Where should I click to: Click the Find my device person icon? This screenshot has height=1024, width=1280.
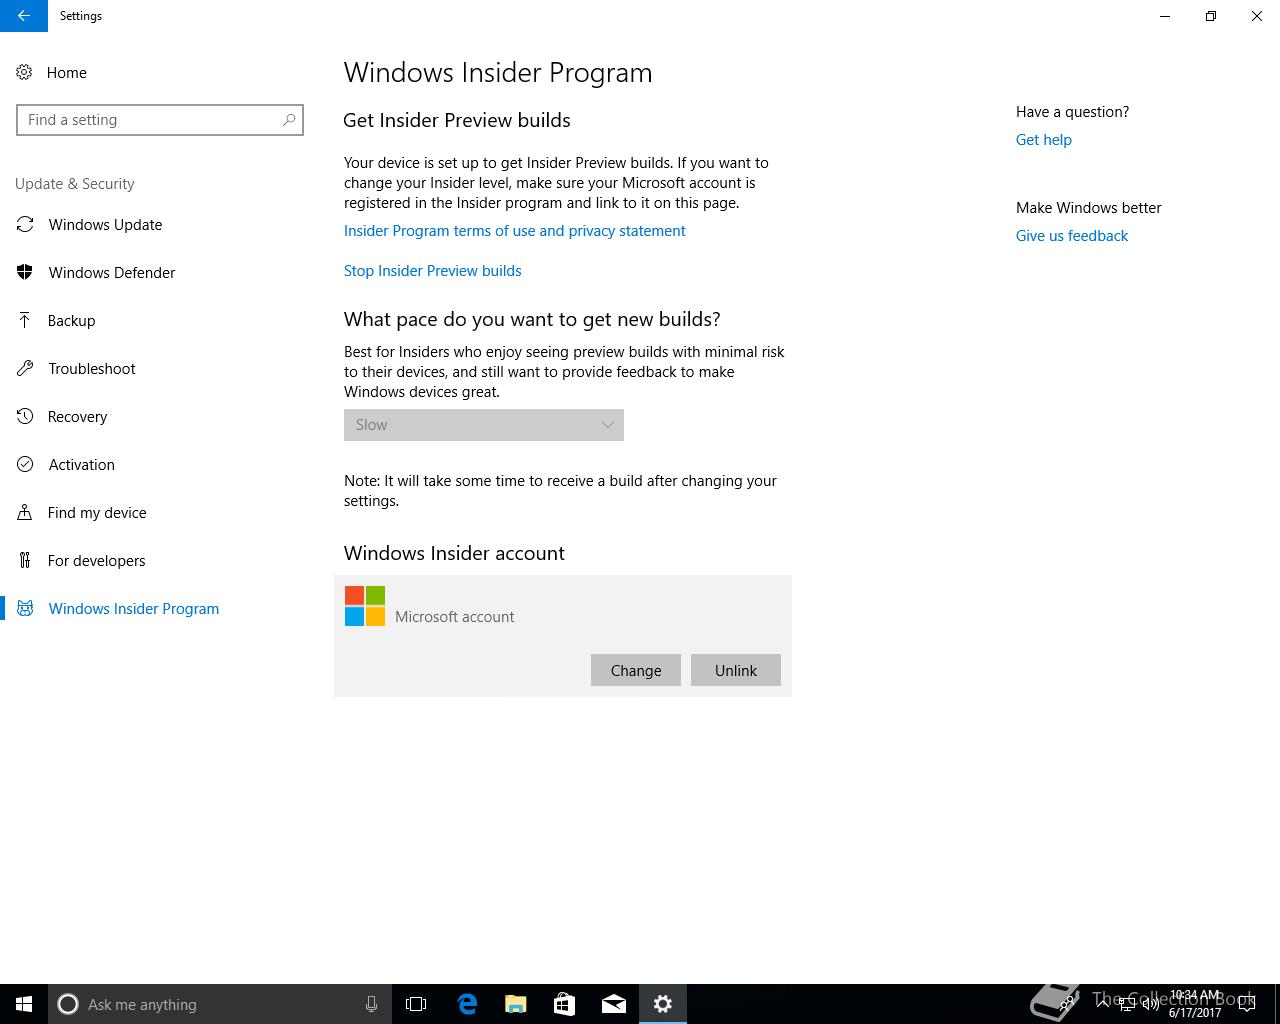[x=25, y=512]
